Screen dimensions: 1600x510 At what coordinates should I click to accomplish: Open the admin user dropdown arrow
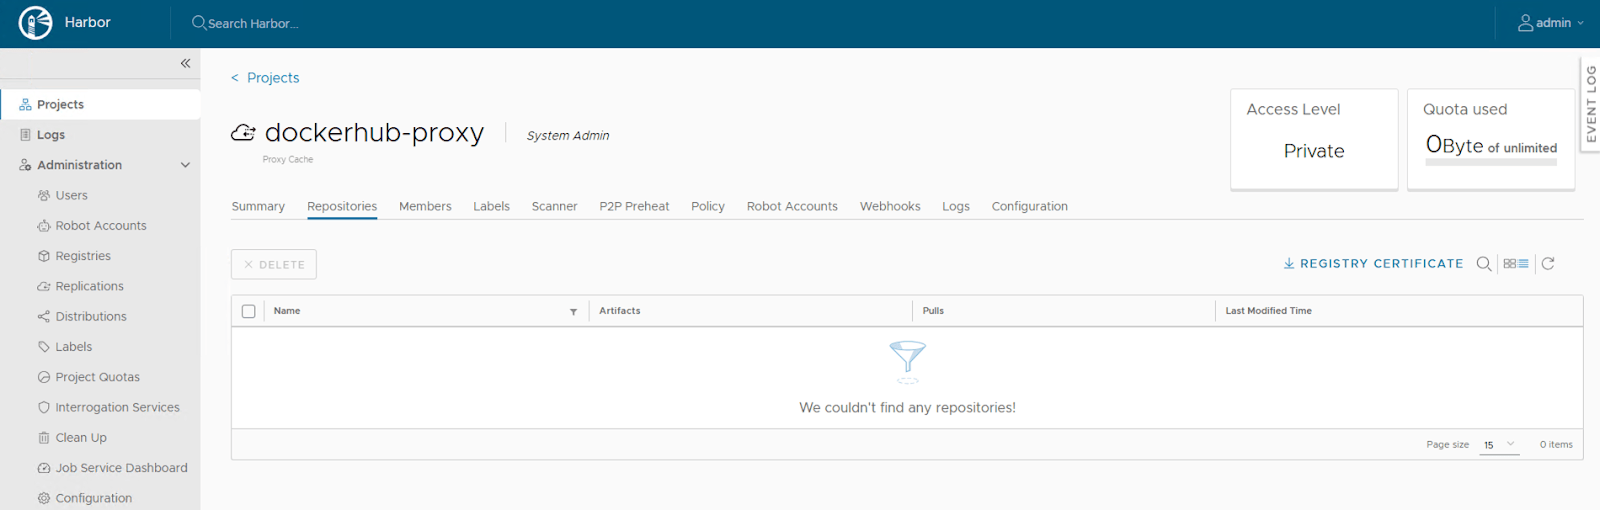click(x=1580, y=23)
